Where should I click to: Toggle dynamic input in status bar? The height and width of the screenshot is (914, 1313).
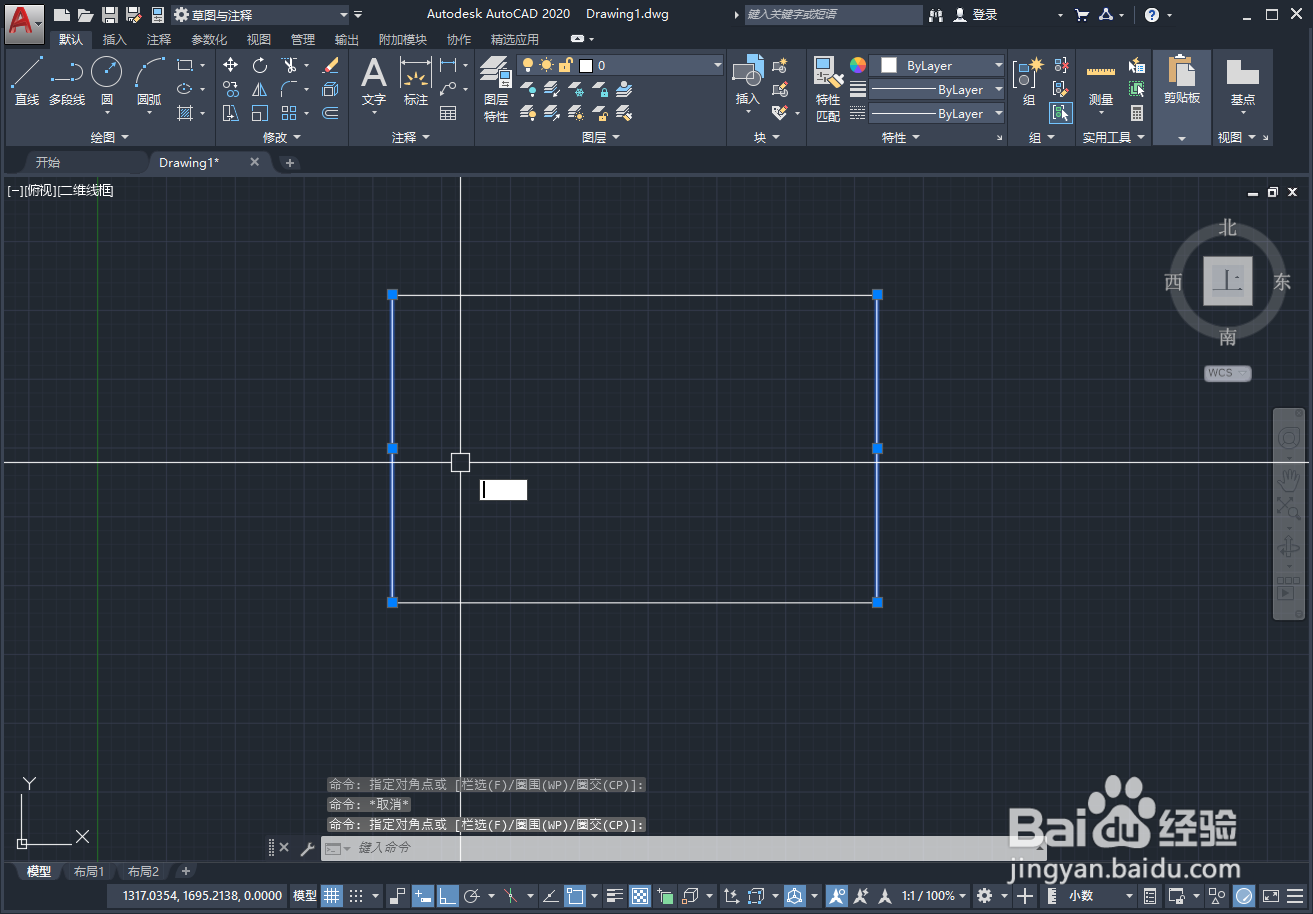click(x=422, y=896)
